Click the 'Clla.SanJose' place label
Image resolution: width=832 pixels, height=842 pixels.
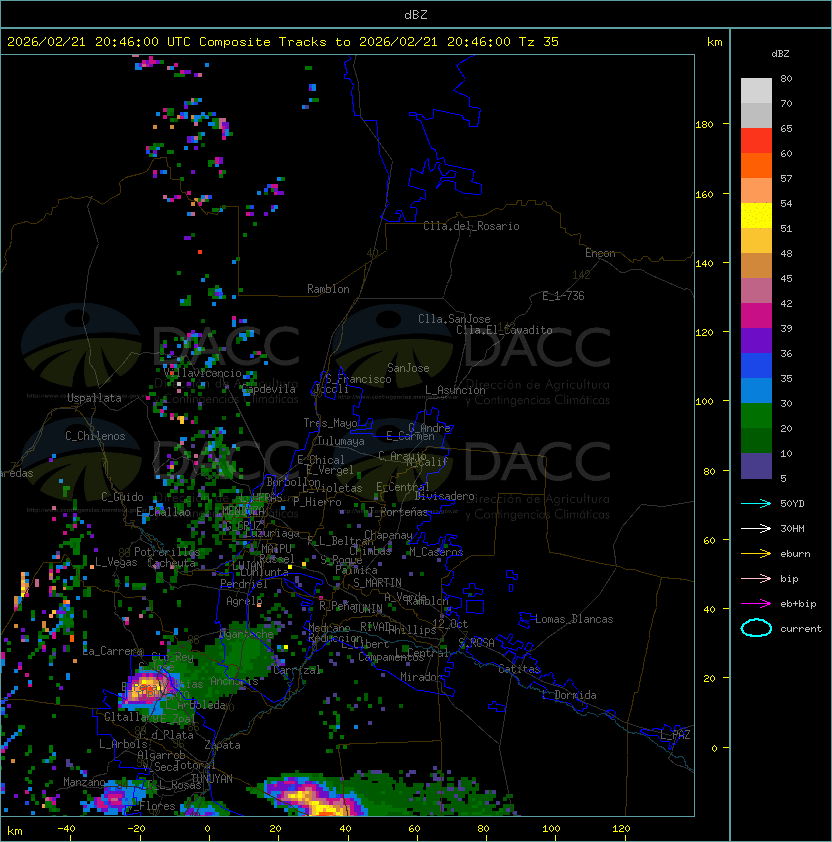tap(454, 319)
